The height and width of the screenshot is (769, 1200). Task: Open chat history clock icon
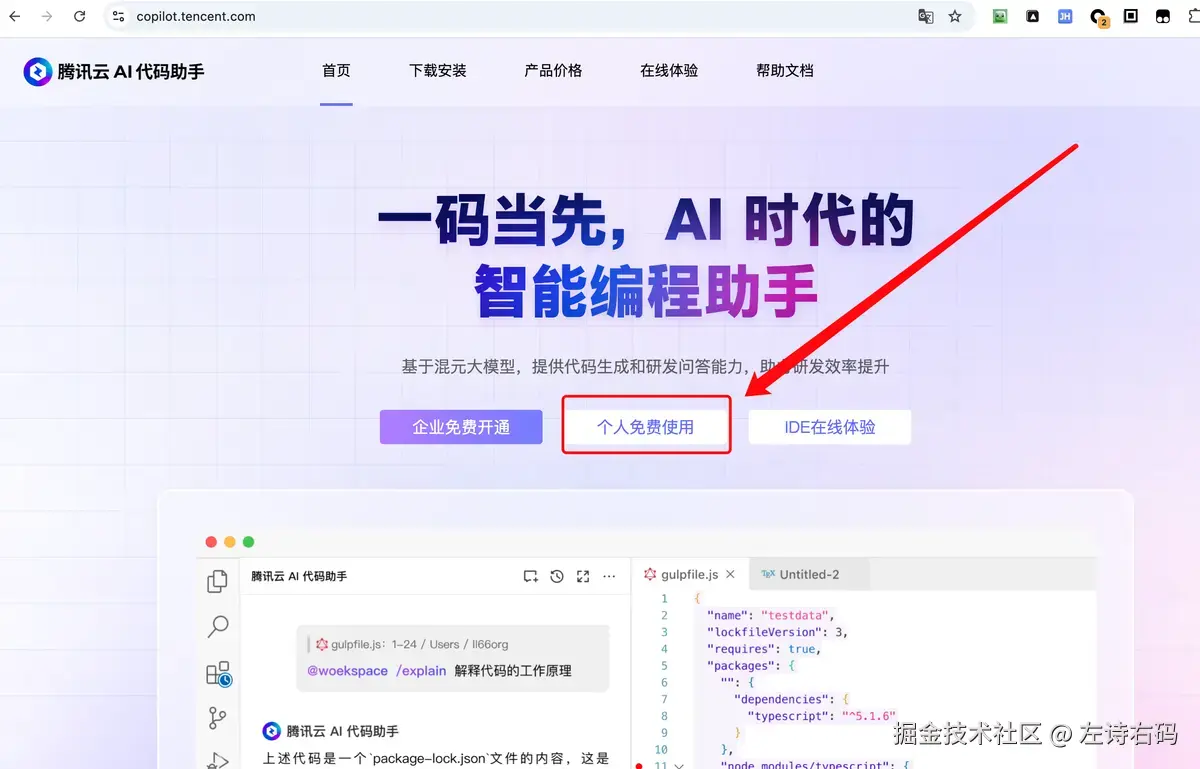click(557, 576)
